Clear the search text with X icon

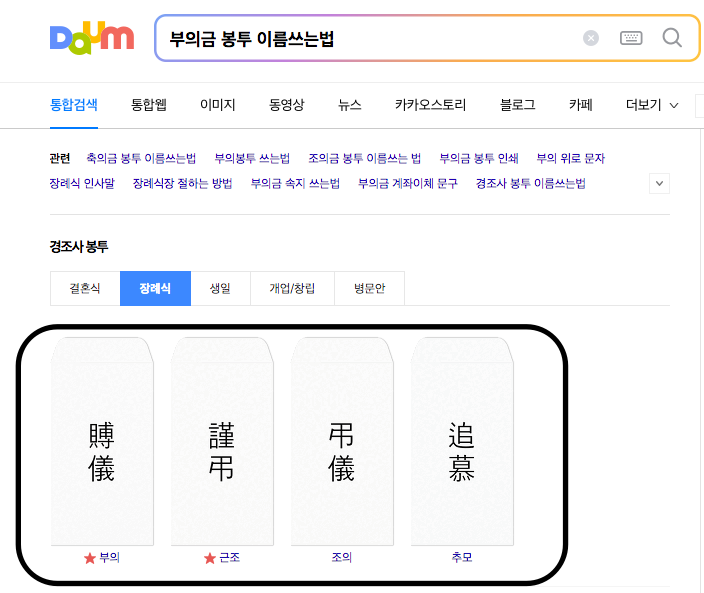[x=591, y=38]
